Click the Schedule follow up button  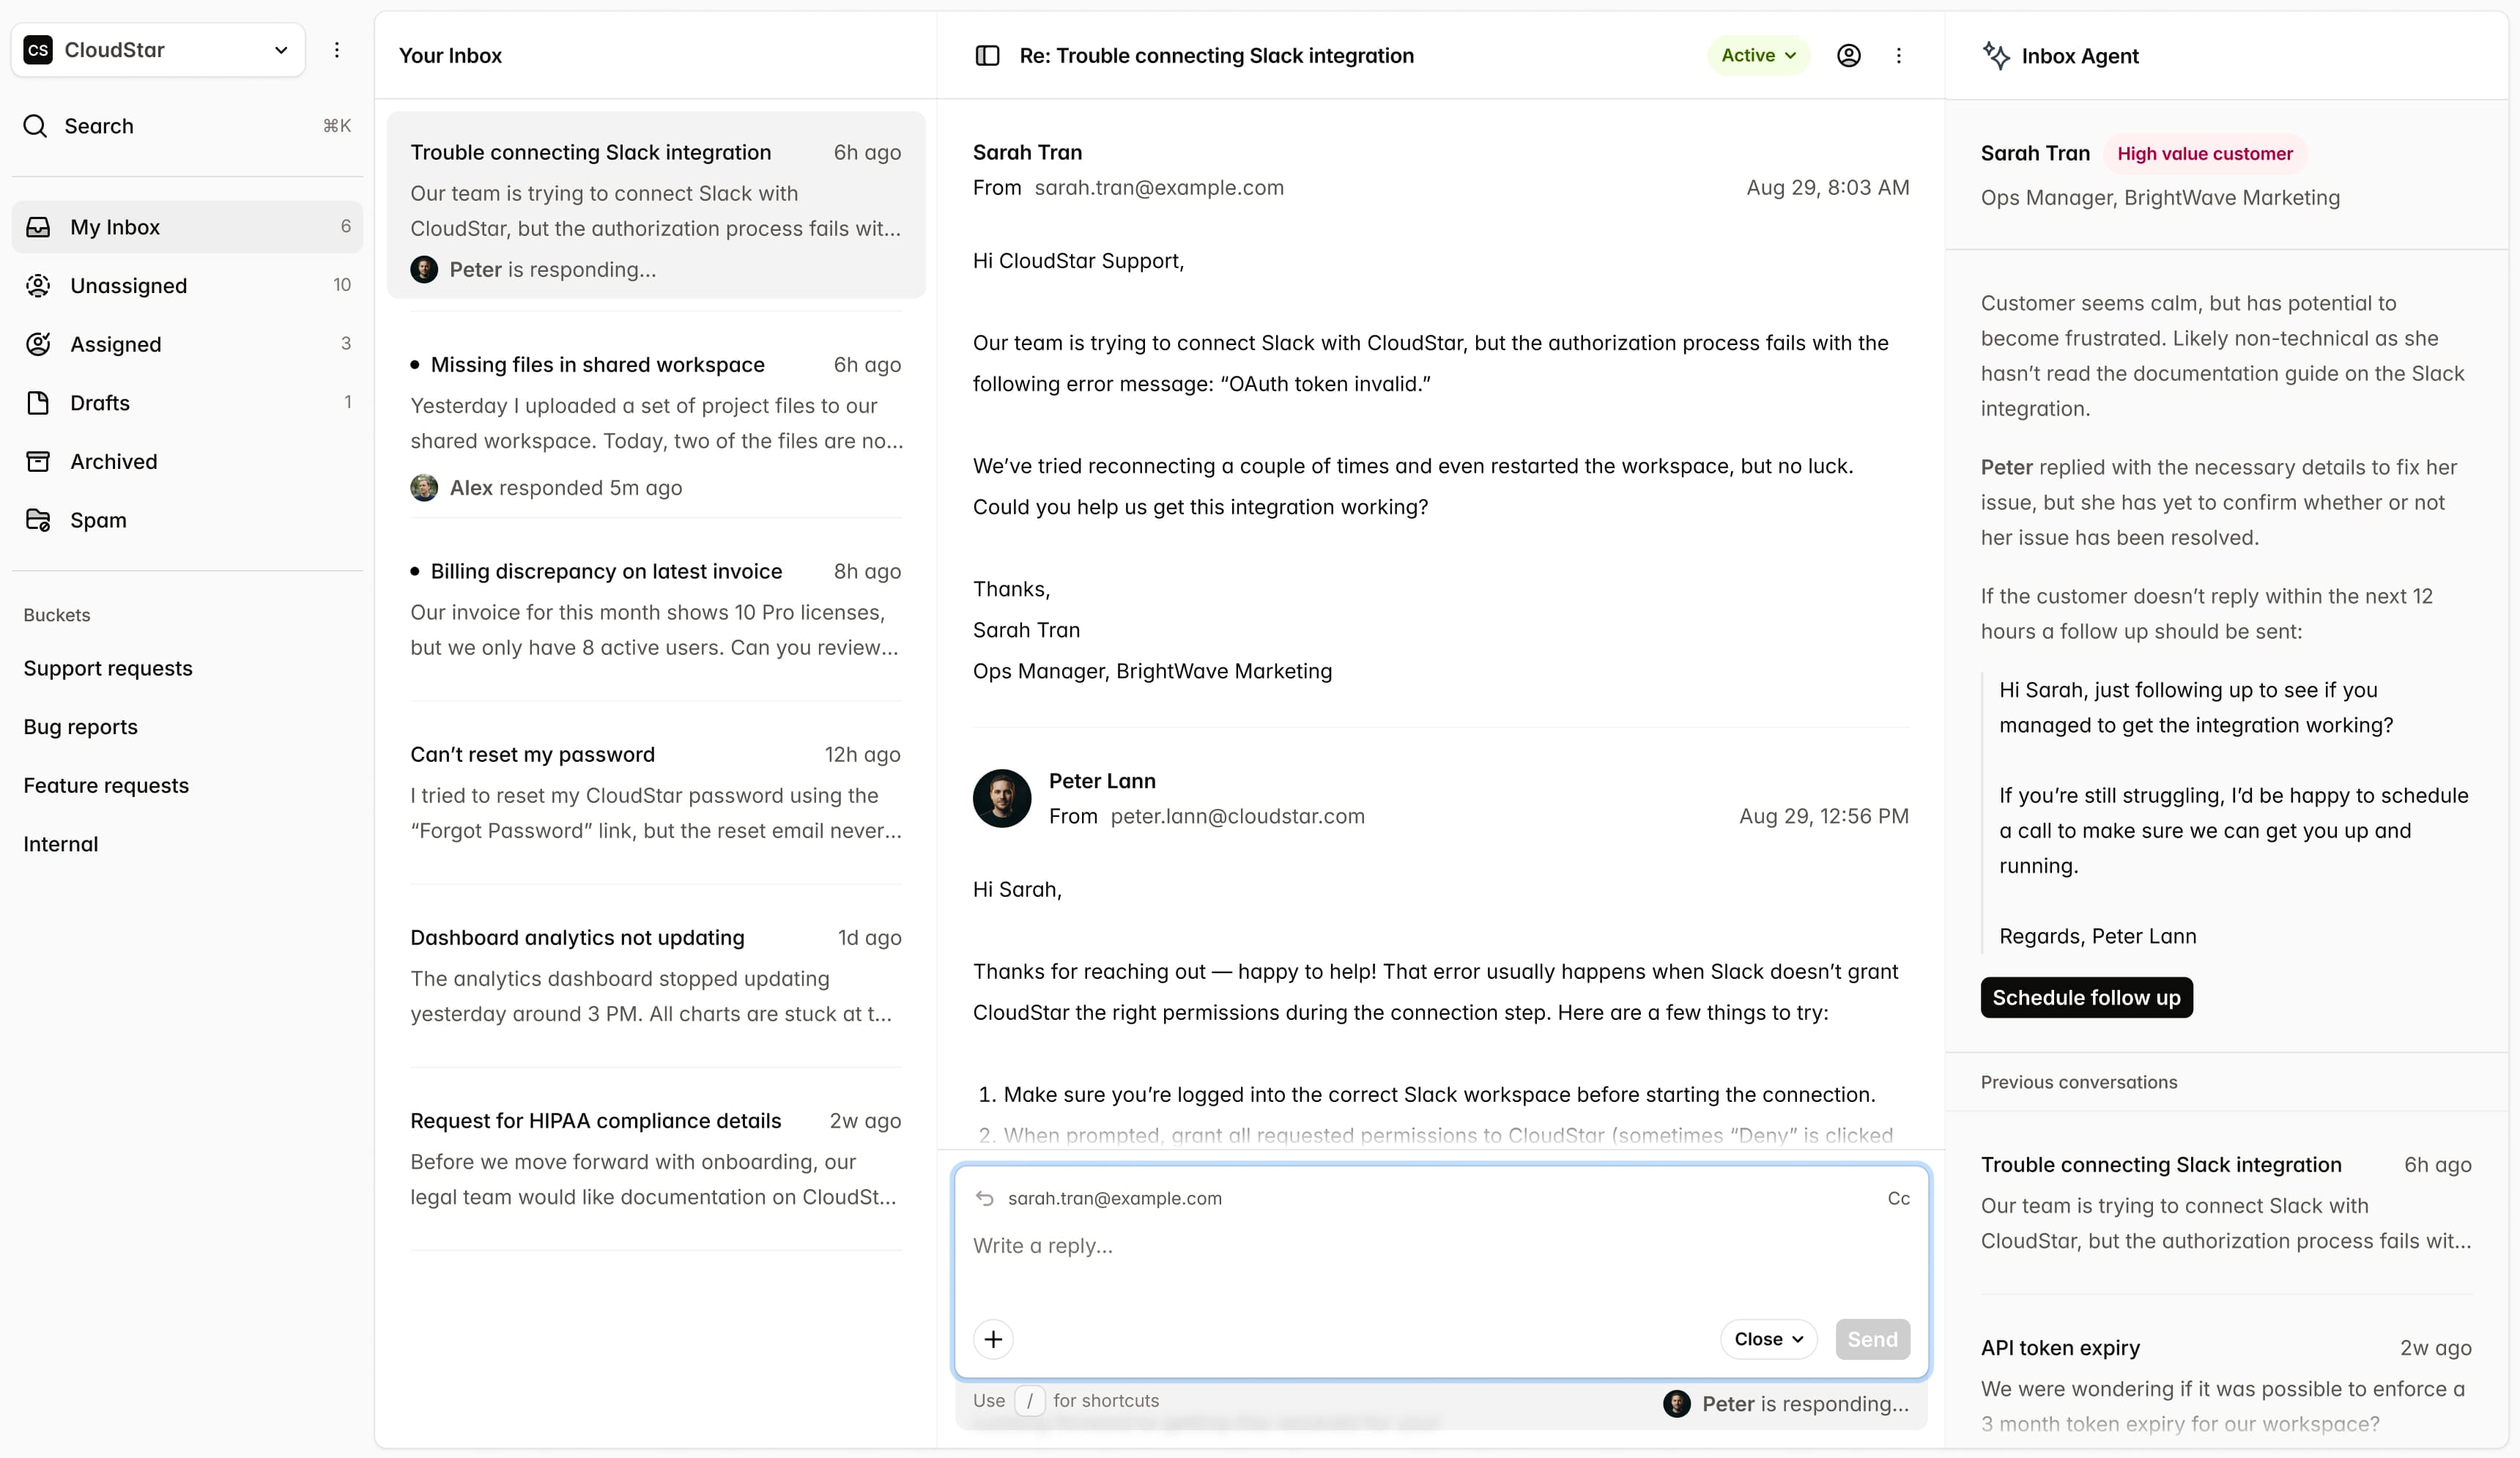tap(2086, 997)
